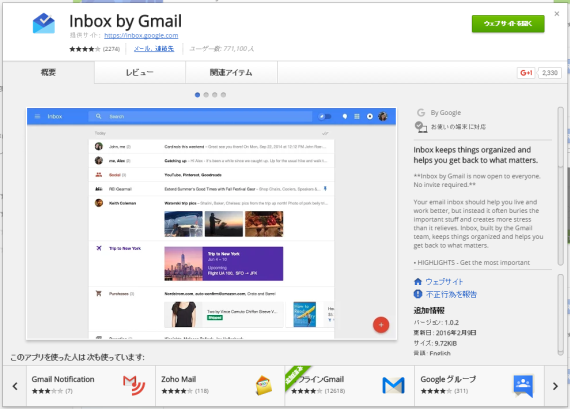This screenshot has height=409, width=570.
Task: Open the ウェブサイト website link
Action: point(444,282)
